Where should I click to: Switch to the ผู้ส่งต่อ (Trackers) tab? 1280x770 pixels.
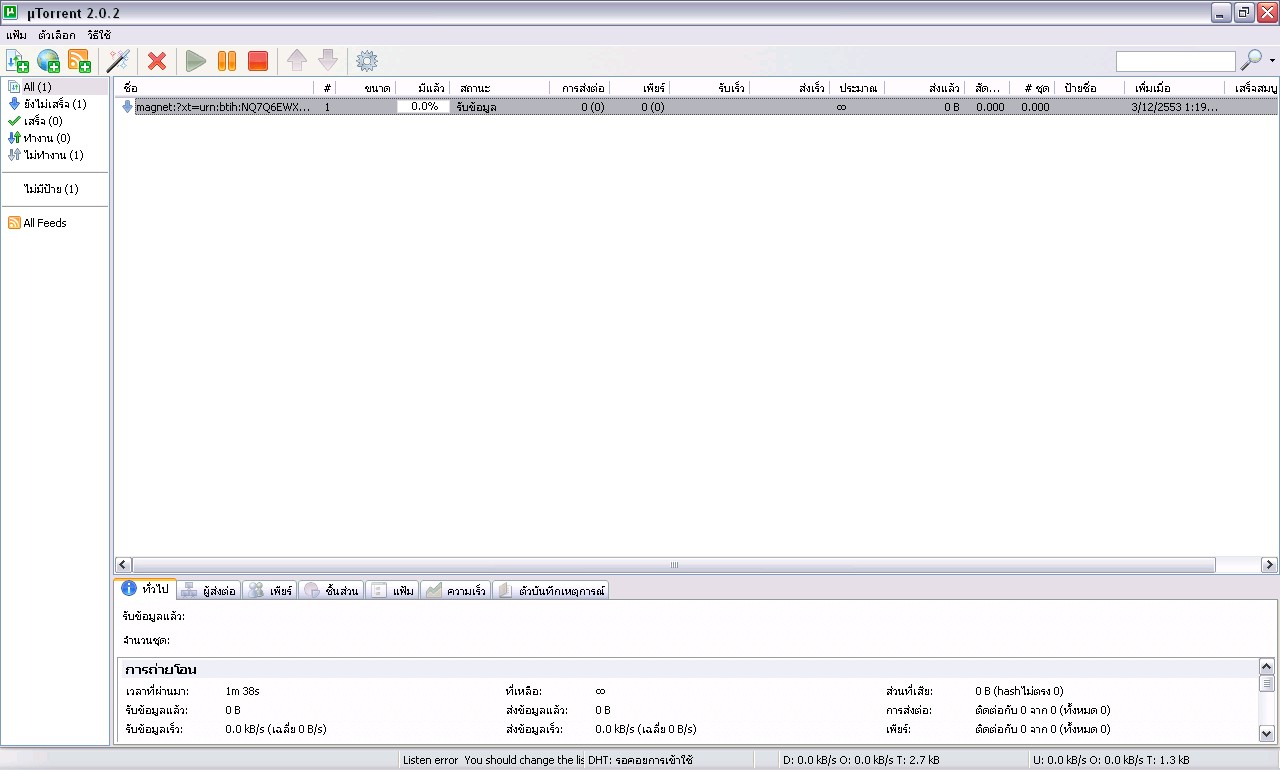(x=209, y=591)
